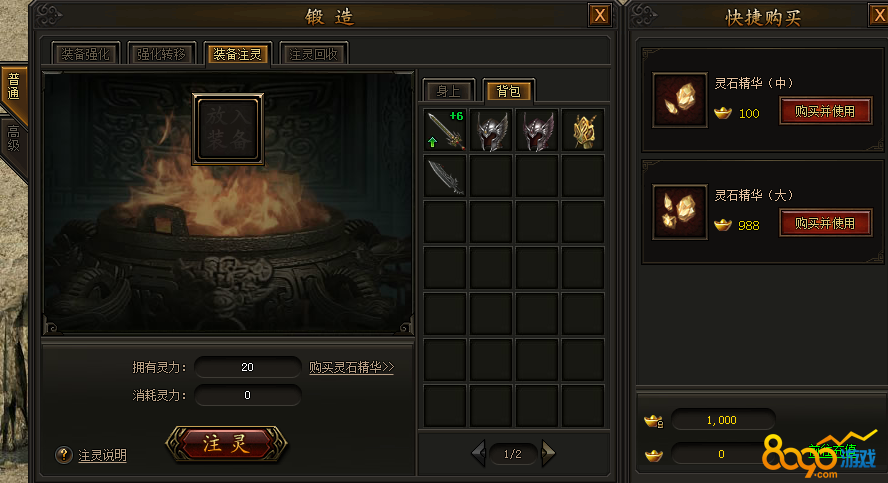Open the 装备强化 tab
This screenshot has height=483, width=888.
86,54
